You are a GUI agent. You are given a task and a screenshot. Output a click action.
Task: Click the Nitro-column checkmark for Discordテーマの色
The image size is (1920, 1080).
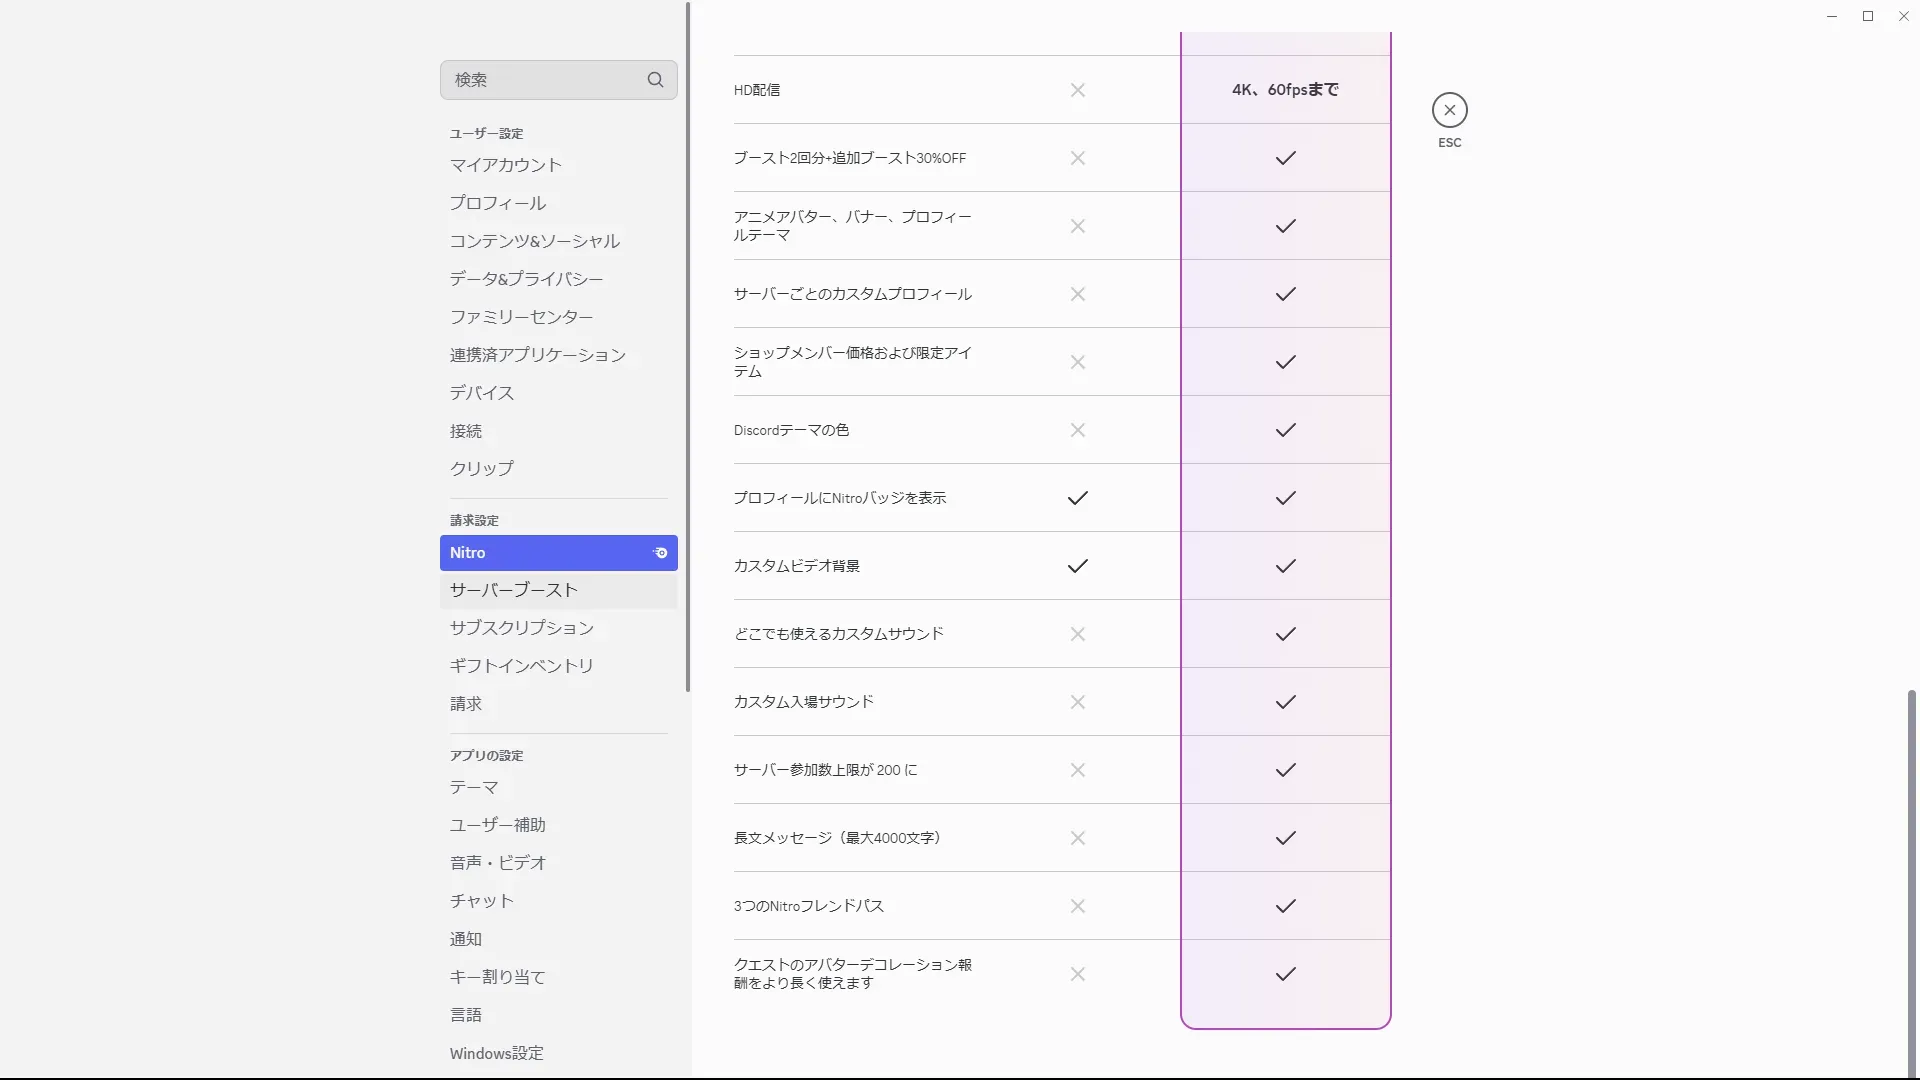(1285, 430)
